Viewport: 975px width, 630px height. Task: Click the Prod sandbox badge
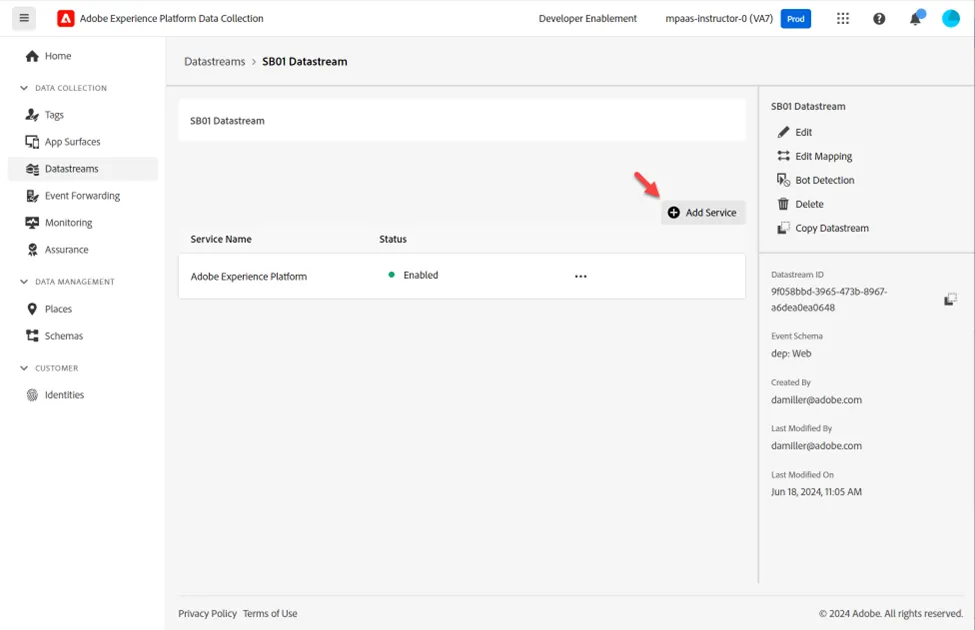796,19
